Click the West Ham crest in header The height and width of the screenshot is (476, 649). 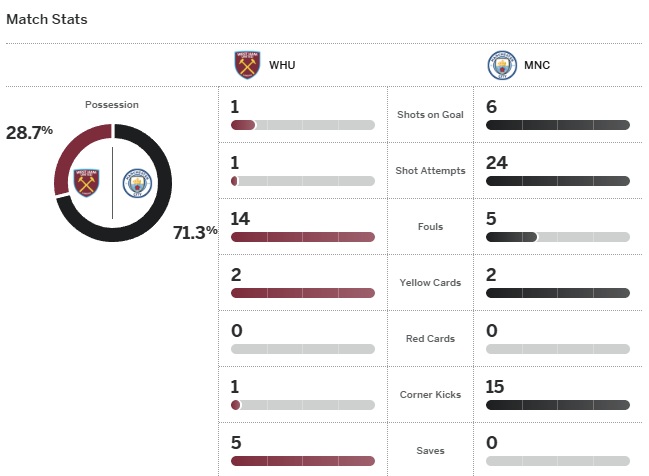point(246,66)
